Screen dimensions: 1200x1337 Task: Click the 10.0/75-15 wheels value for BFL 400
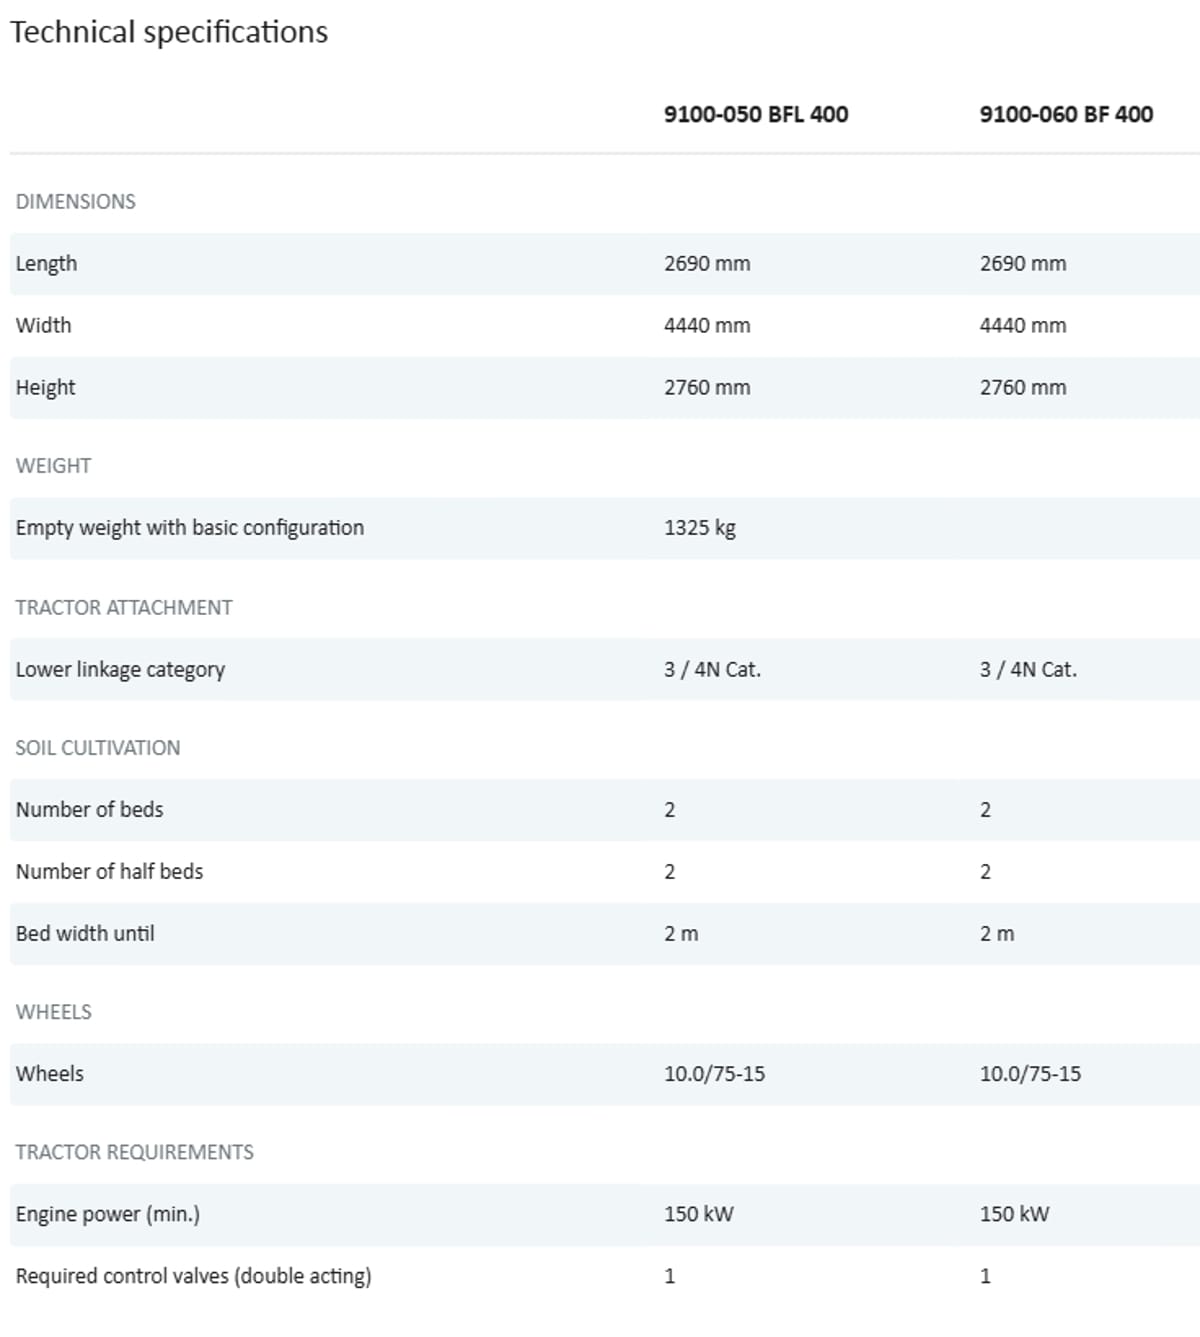coord(714,1073)
